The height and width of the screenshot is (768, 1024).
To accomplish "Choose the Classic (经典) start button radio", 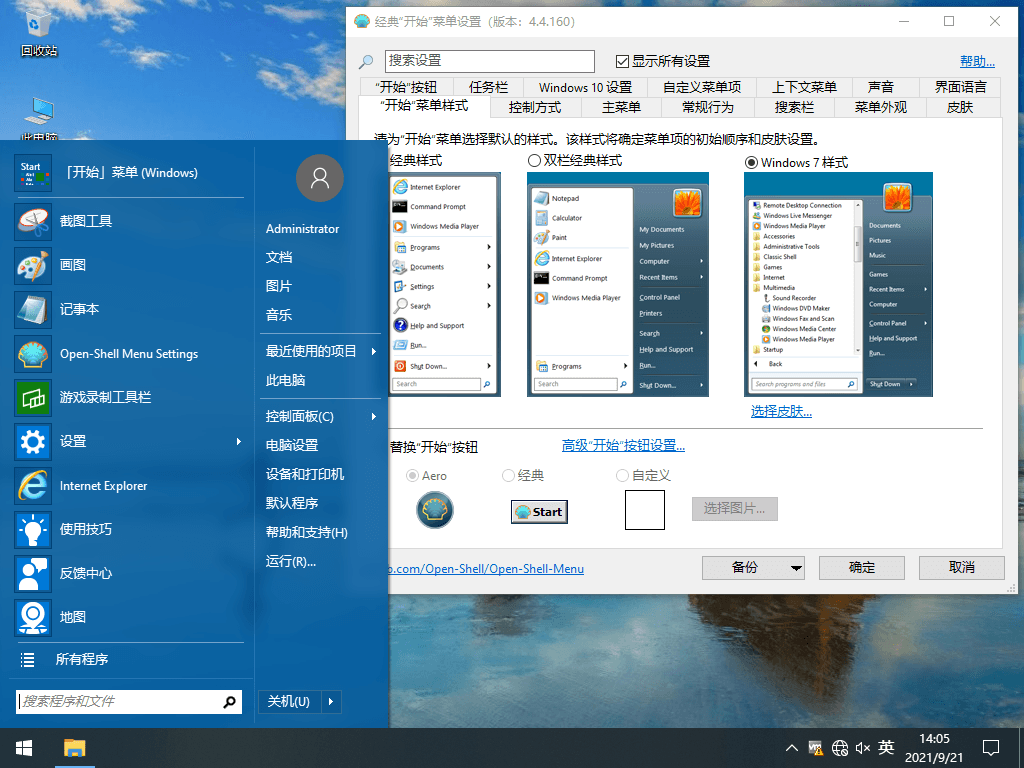I will 508,476.
